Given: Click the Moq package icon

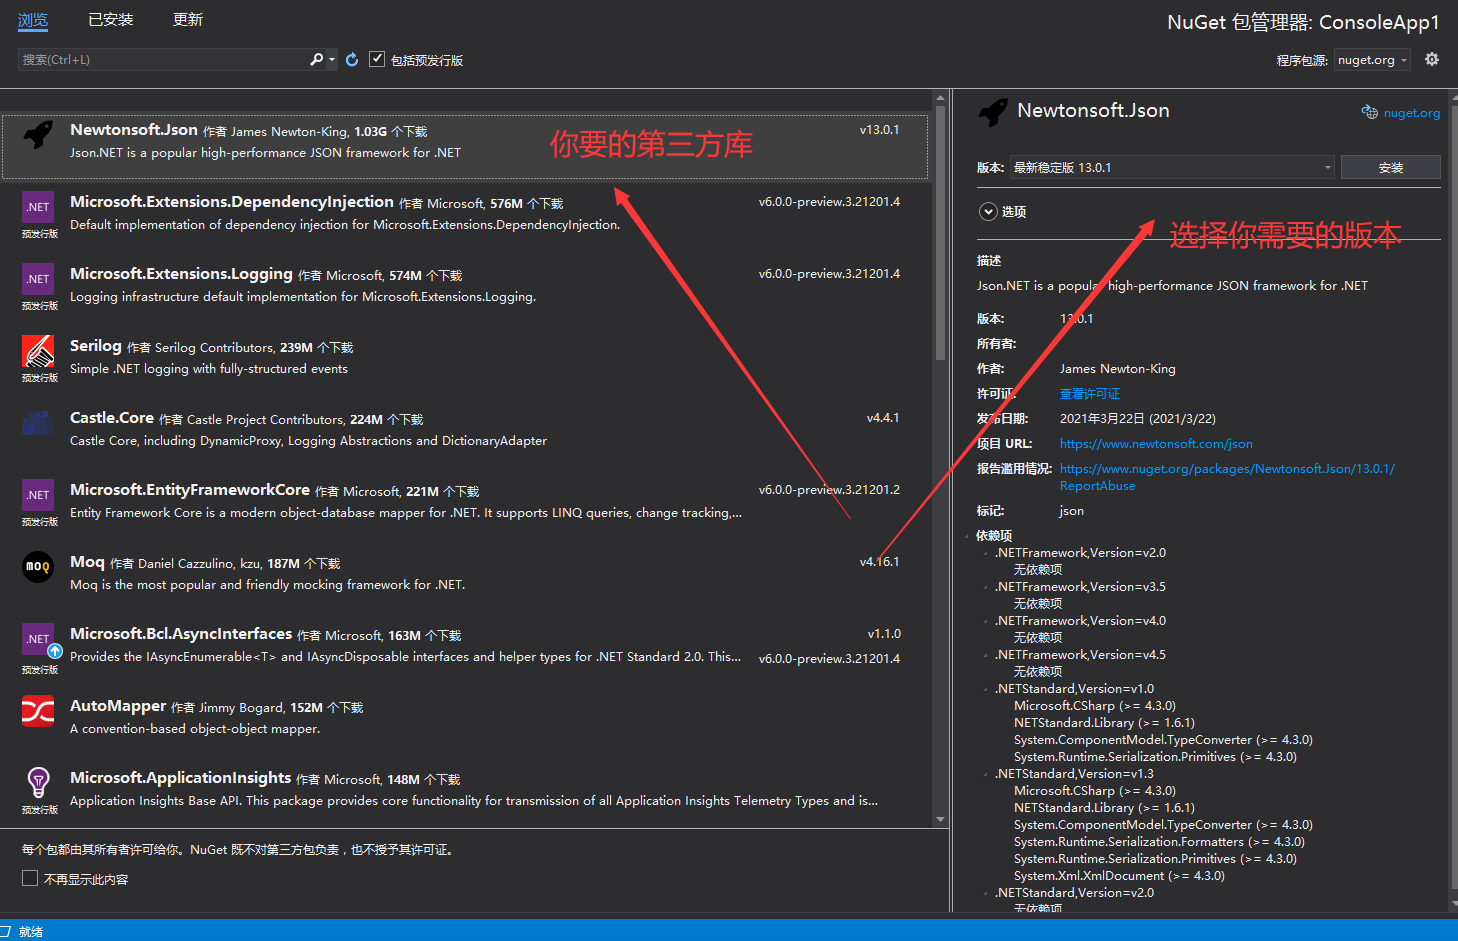Looking at the screenshot, I should click(38, 566).
